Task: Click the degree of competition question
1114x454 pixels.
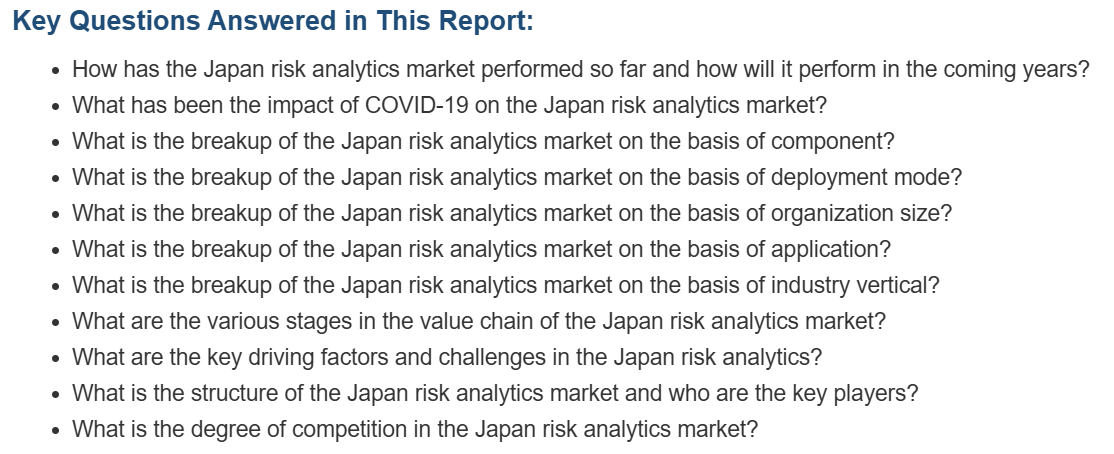Action: tap(415, 430)
